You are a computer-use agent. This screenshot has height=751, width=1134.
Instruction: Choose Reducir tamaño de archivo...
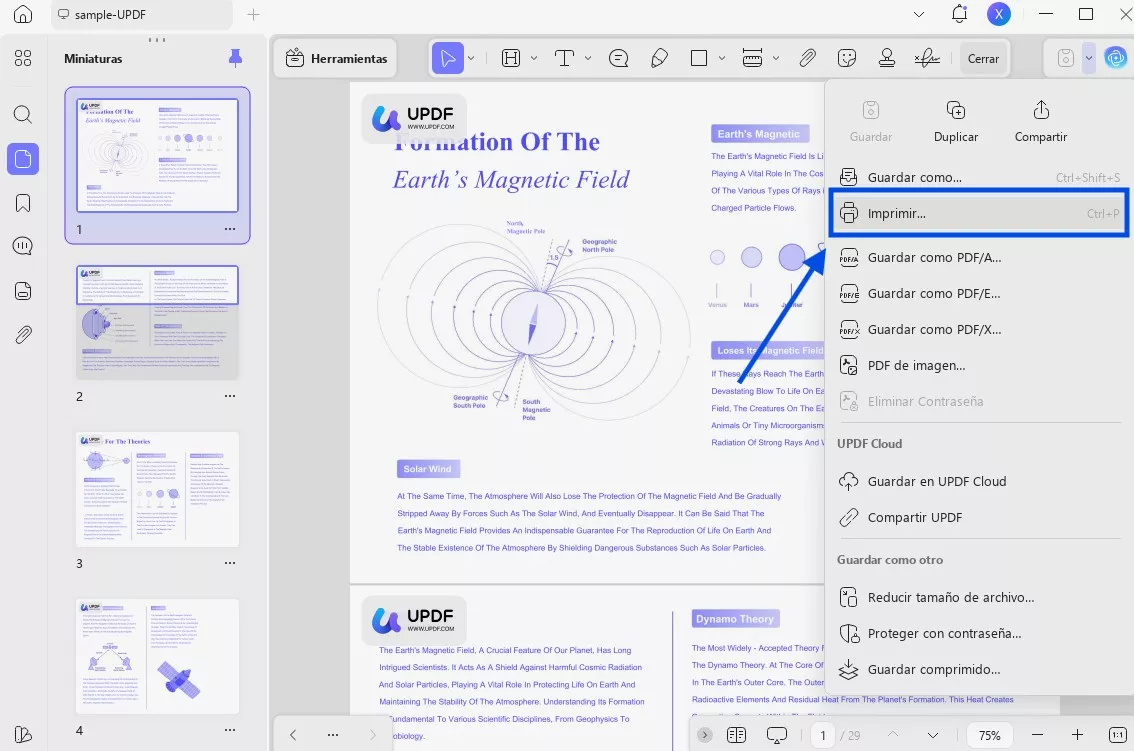[x=979, y=597]
